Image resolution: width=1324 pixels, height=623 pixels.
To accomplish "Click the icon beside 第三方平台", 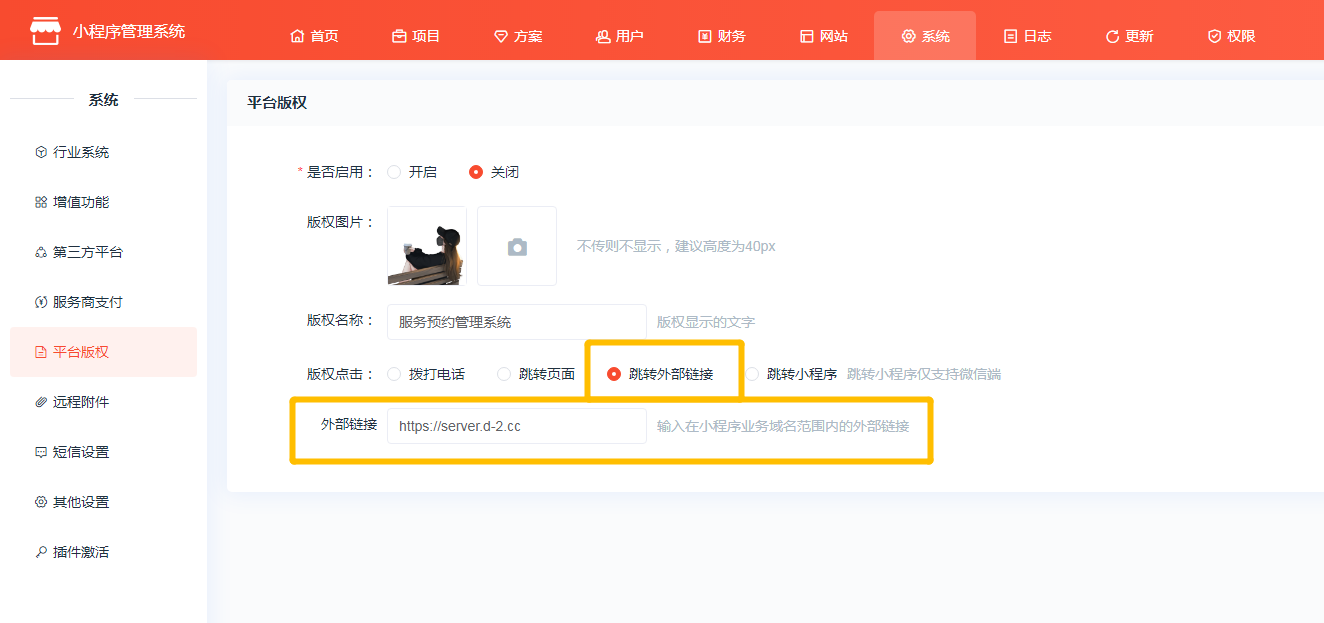I will [41, 252].
